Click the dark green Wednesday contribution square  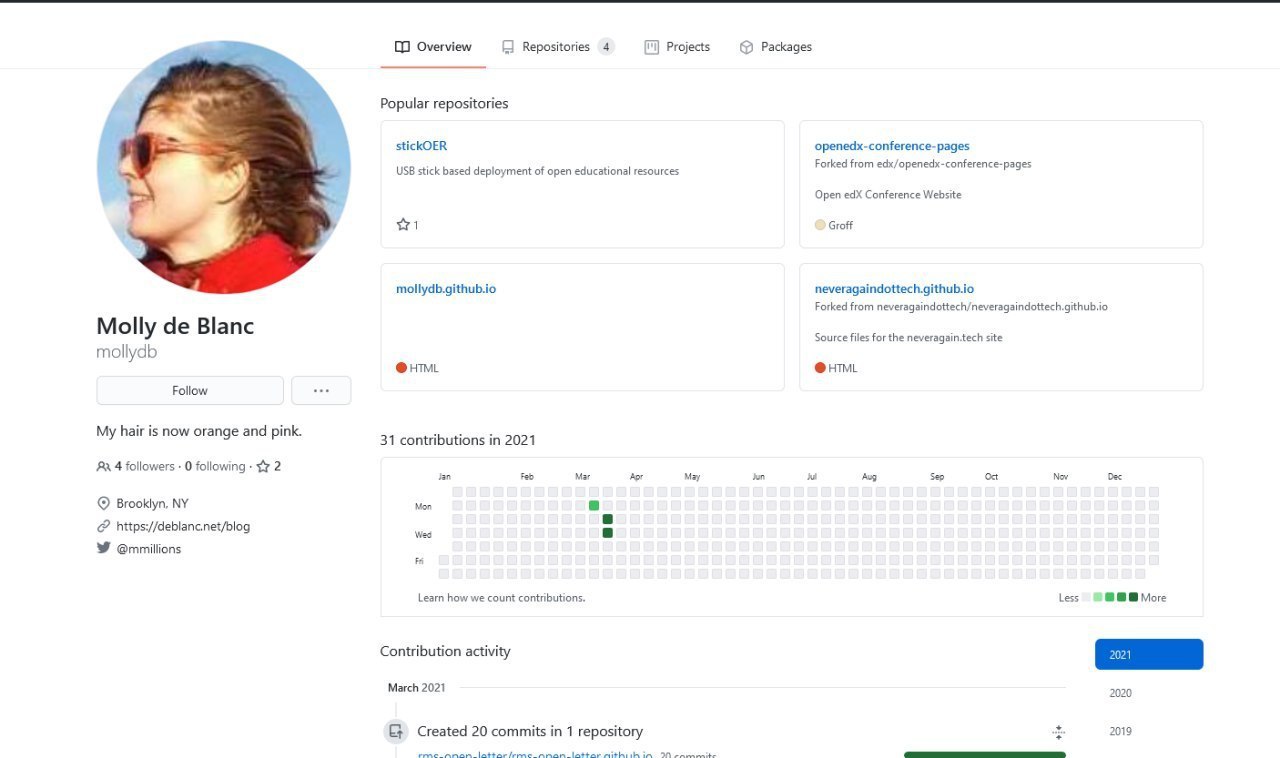pos(608,533)
